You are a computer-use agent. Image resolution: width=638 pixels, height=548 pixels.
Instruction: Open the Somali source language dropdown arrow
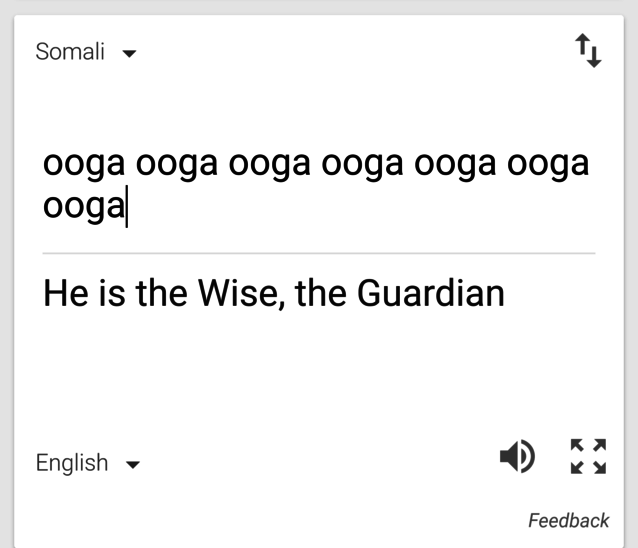click(128, 53)
